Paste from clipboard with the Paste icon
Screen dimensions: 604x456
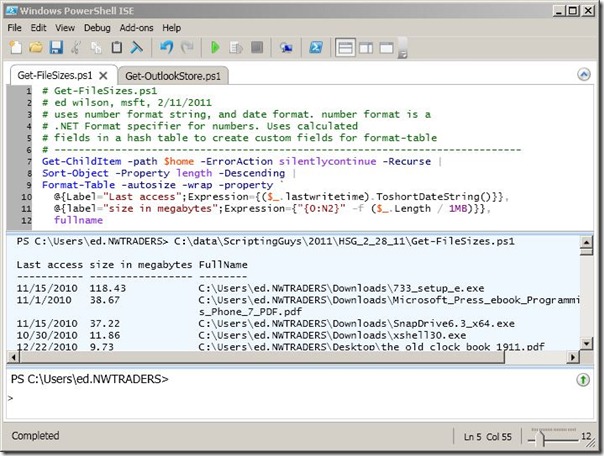pyautogui.click(x=117, y=47)
